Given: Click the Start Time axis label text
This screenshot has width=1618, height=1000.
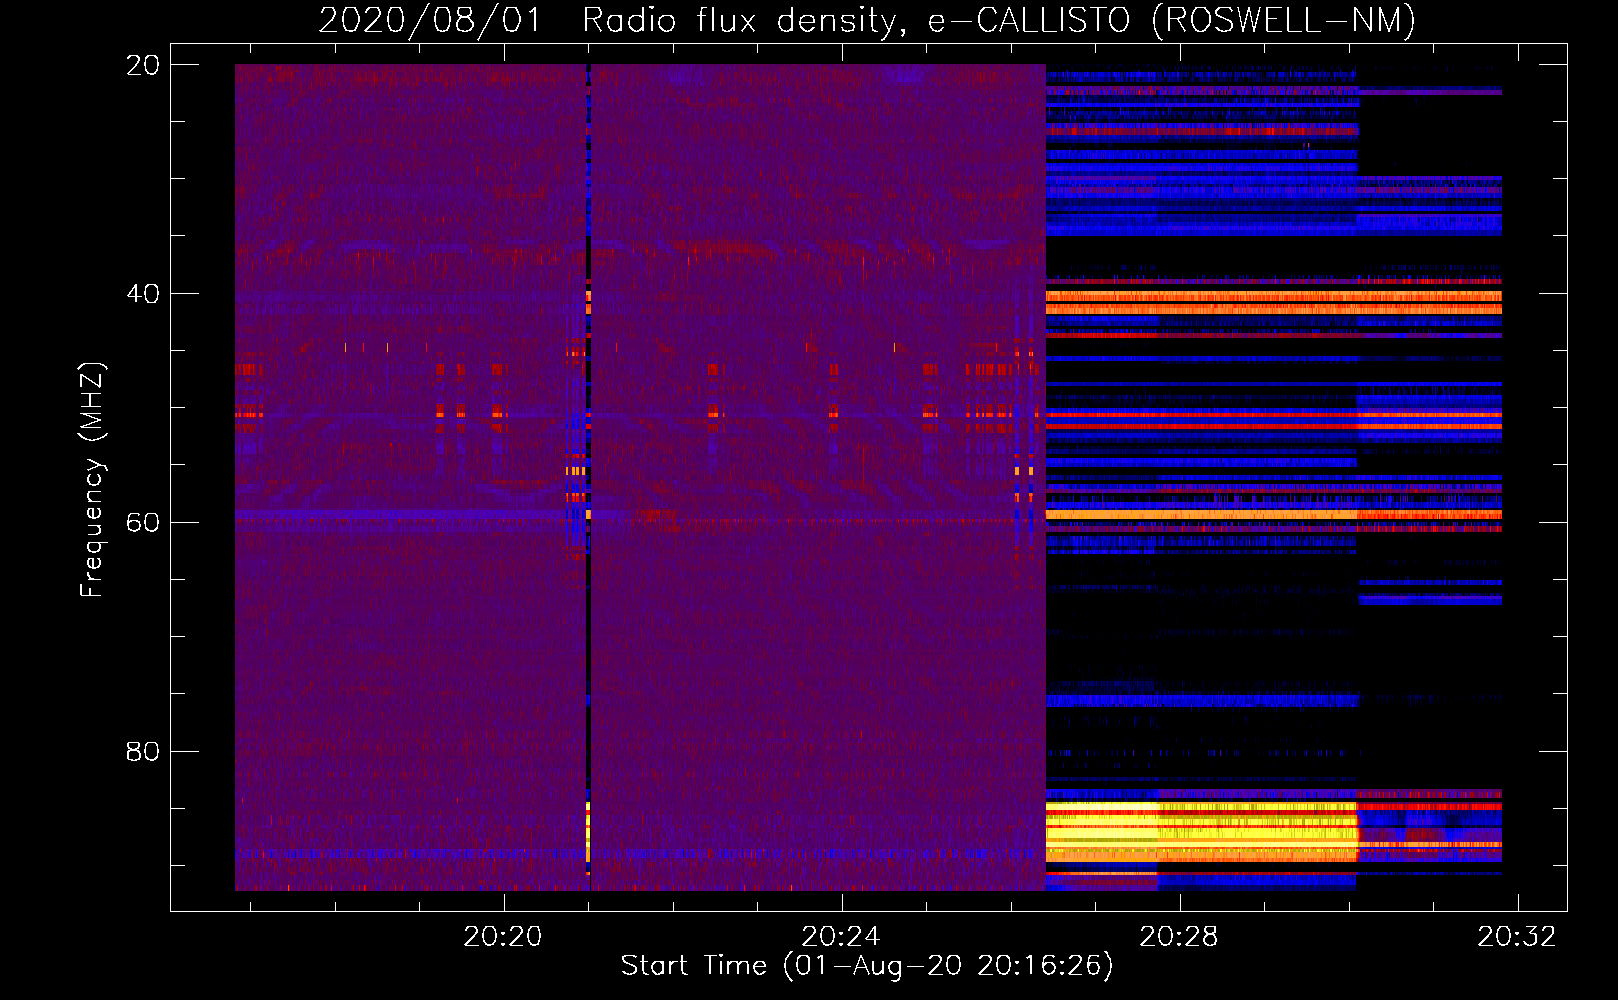Looking at the screenshot, I should (867, 966).
